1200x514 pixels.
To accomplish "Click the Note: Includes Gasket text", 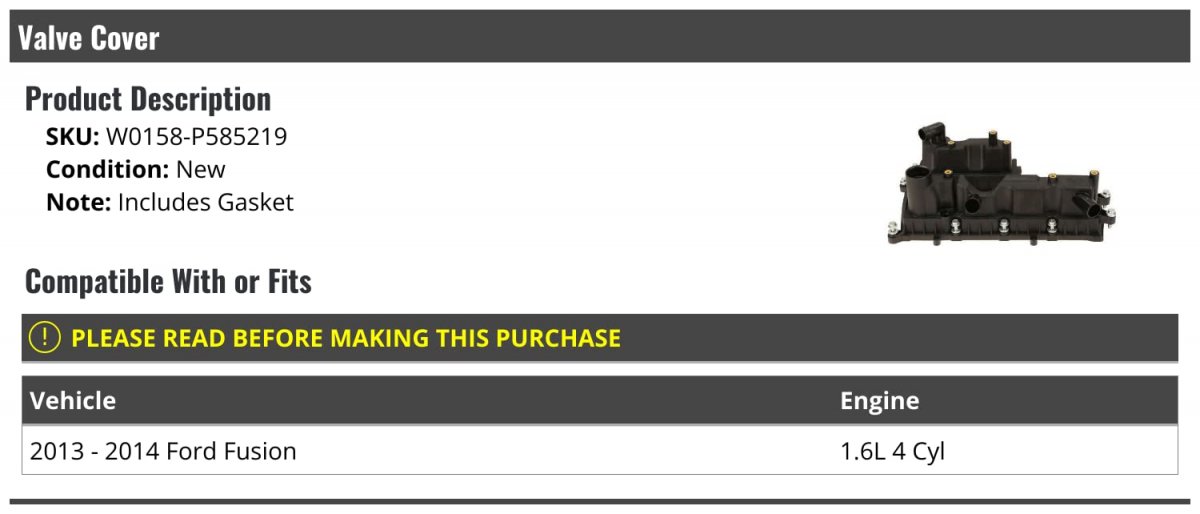I will 170,202.
